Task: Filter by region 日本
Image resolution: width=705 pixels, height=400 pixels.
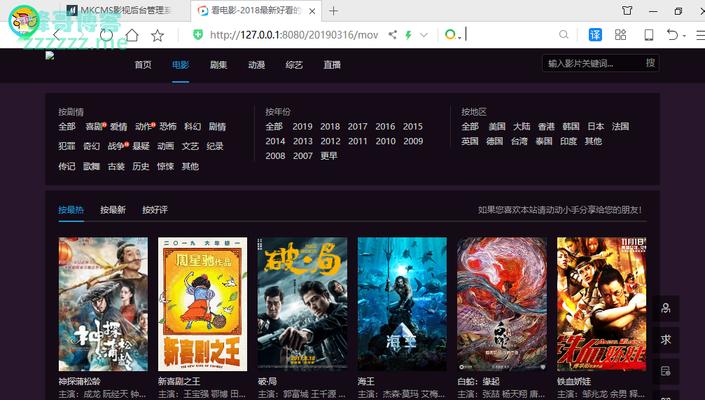Action: (596, 127)
